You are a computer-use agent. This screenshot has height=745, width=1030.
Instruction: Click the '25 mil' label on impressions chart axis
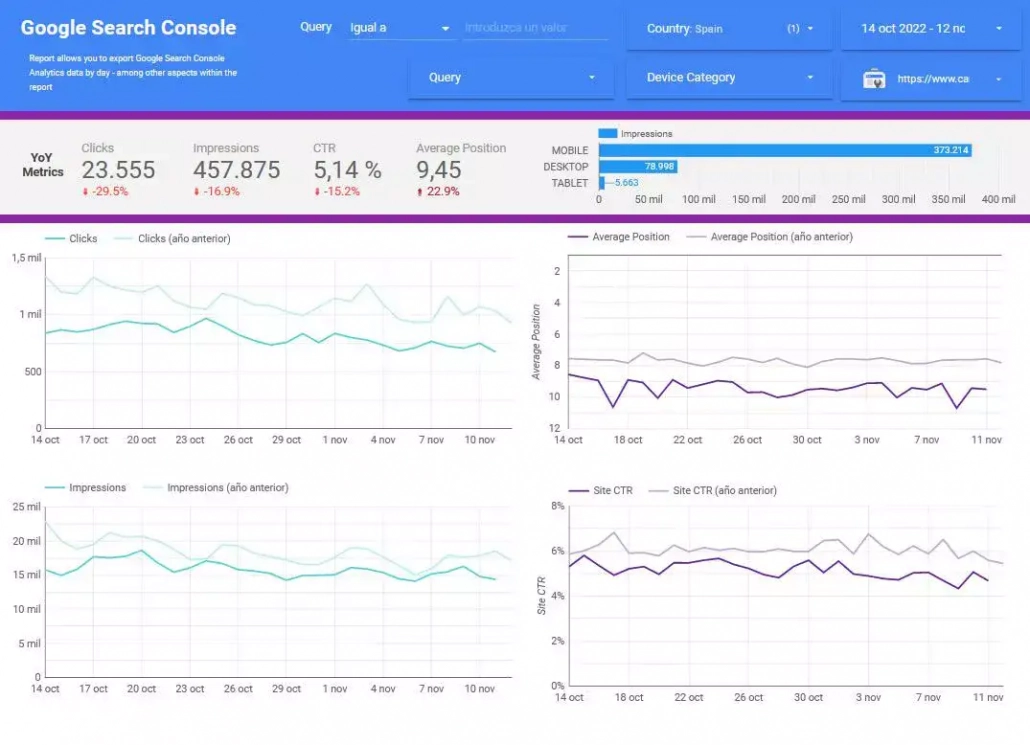tap(26, 507)
